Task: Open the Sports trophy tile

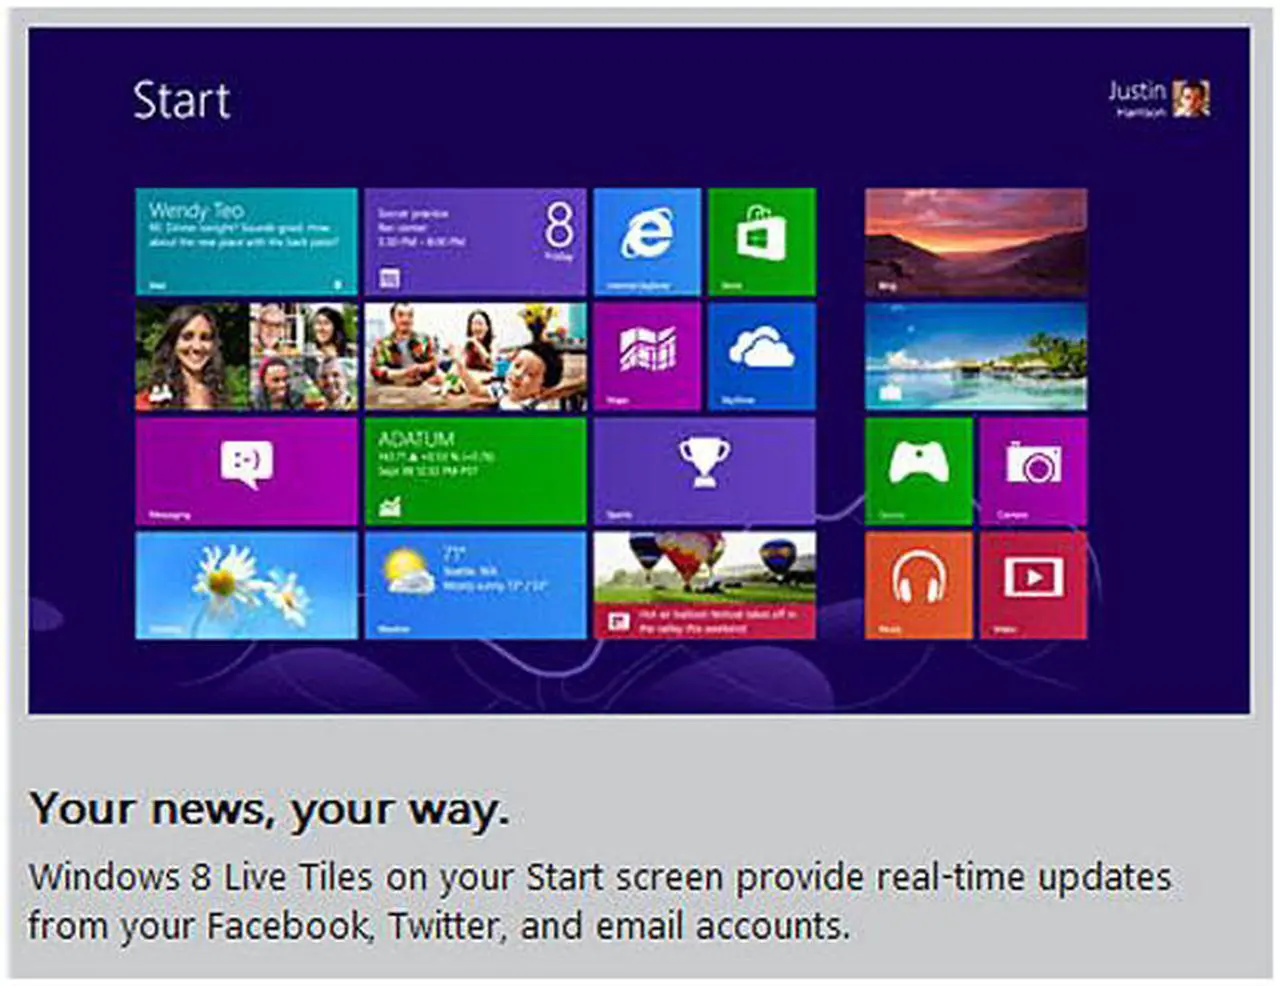Action: point(704,471)
